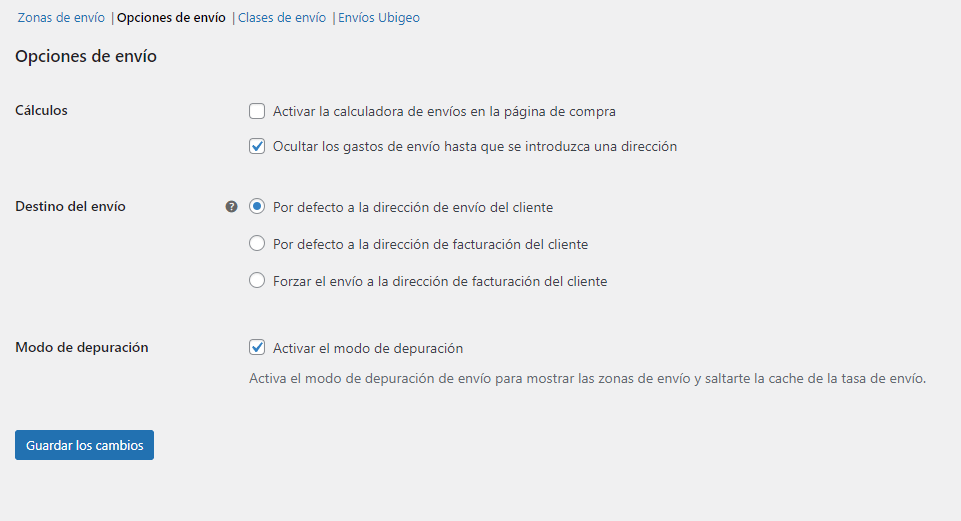Viewport: 961px width, 521px height.
Task: Select the current Opciones de envío tab
Action: click(171, 18)
